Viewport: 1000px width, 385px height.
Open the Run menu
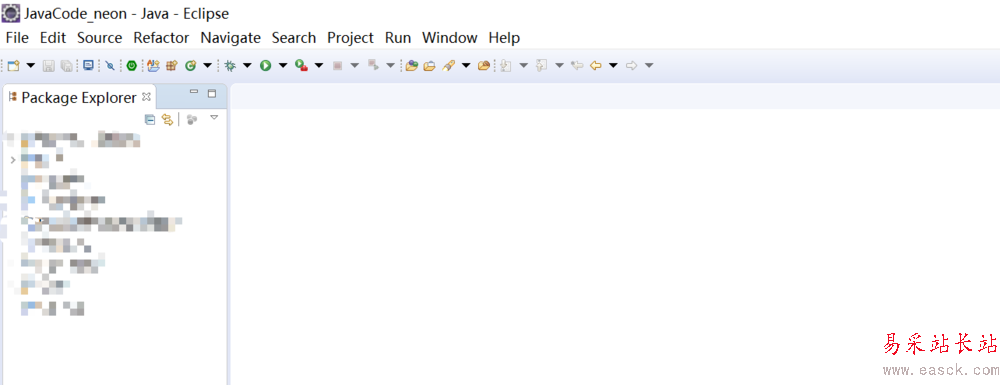click(x=398, y=38)
